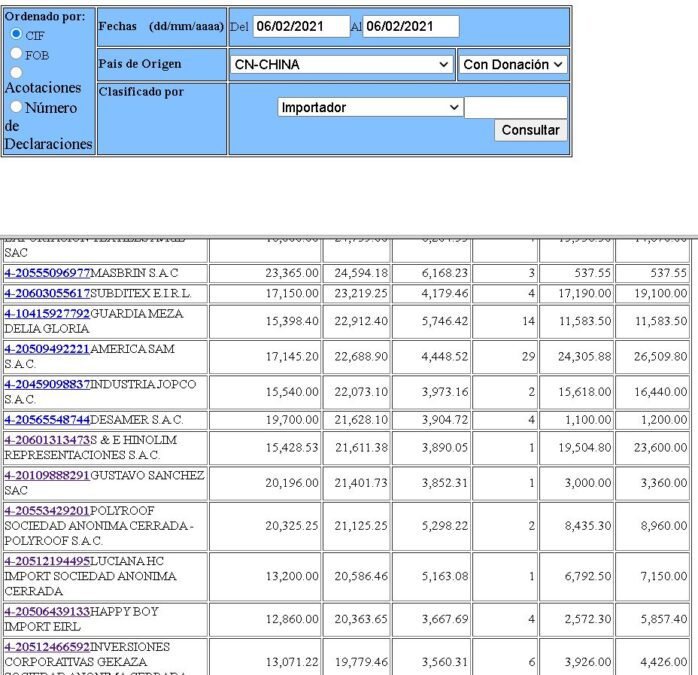Click value 17,150.00 in SUBDITEX row
Viewport: 698px width, 675px height.
tap(292, 293)
